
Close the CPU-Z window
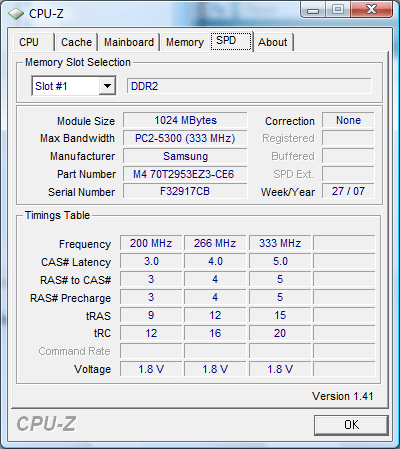coord(371,10)
